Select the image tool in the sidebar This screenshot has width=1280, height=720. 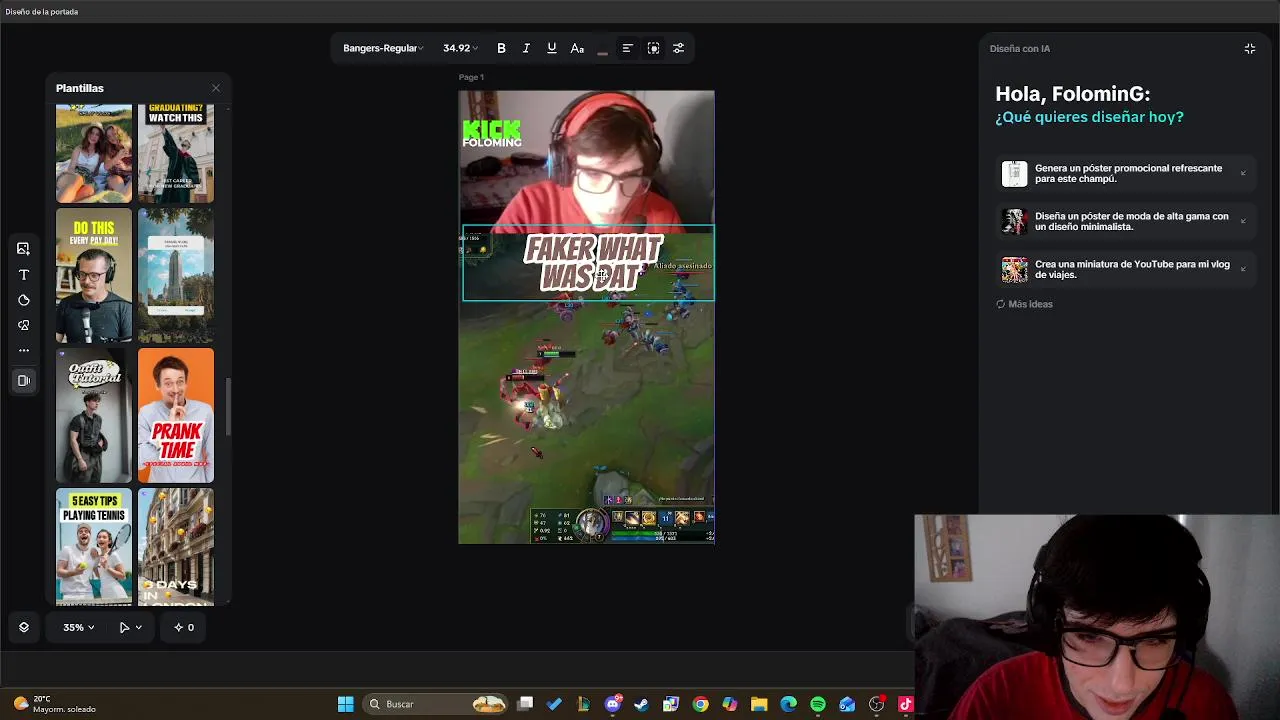24,249
